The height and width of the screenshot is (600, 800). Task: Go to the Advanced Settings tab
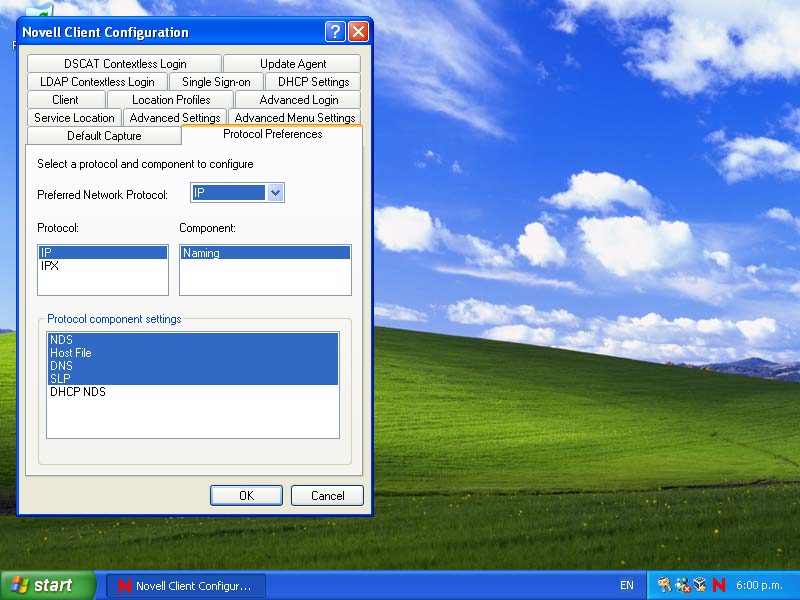tap(175, 117)
